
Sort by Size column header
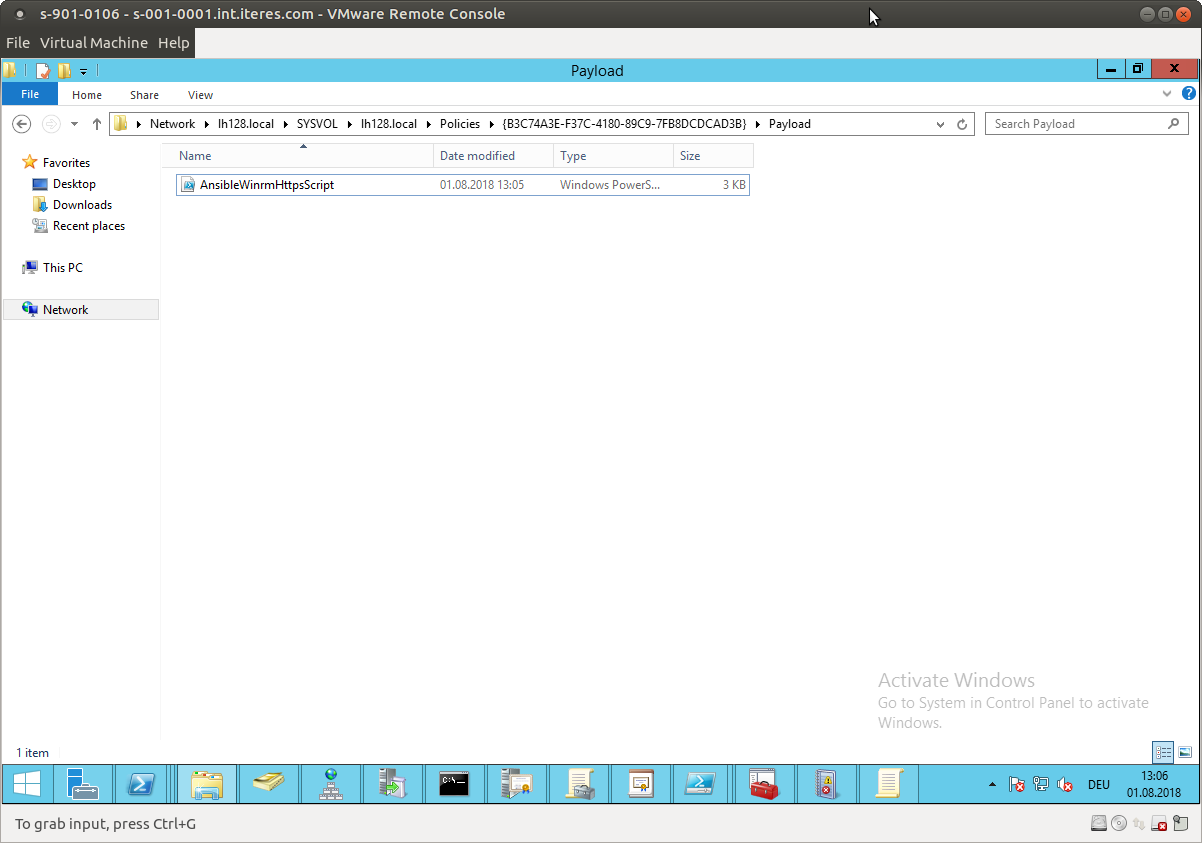[712, 156]
